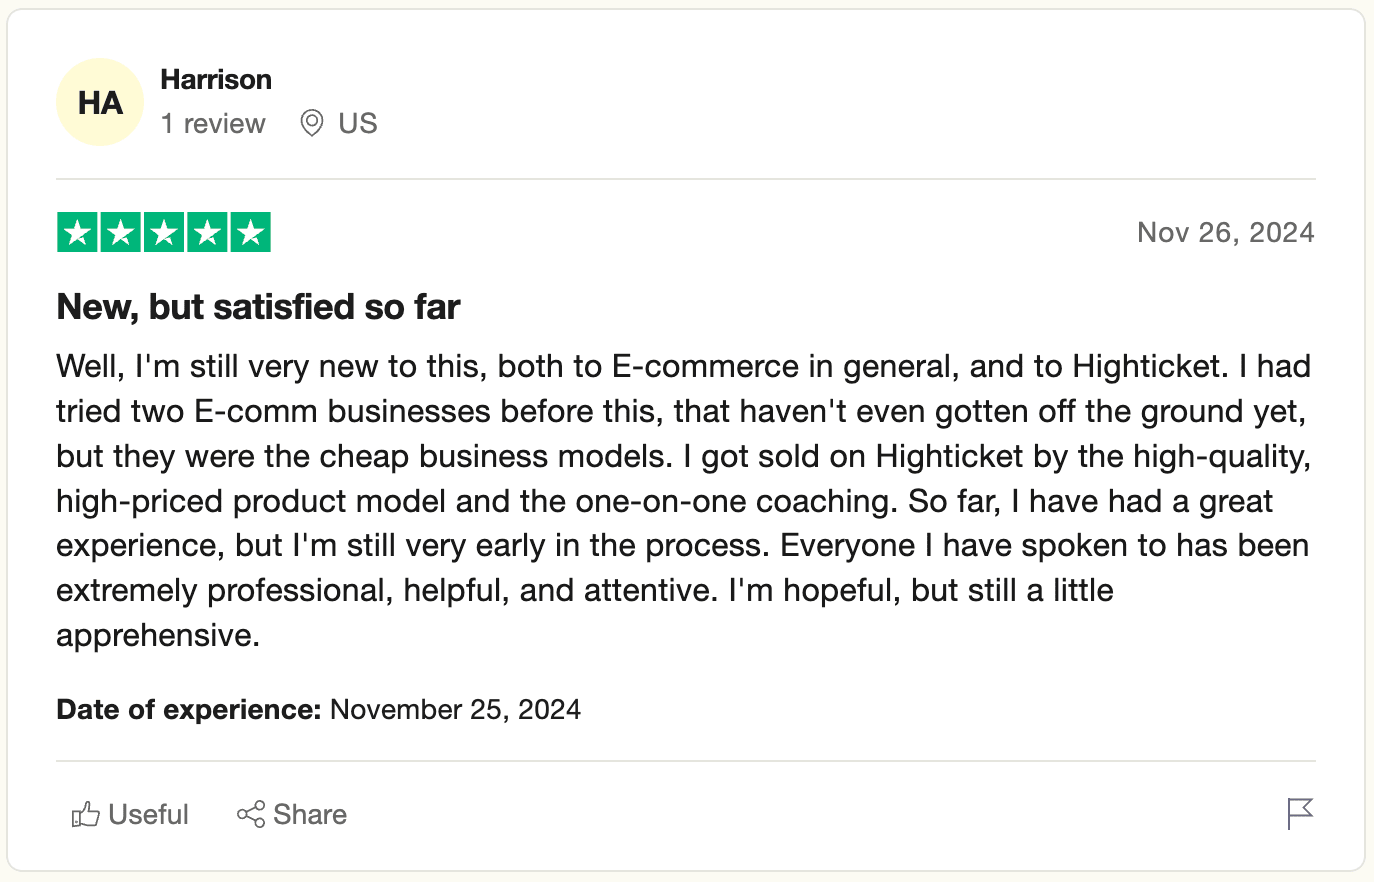Click the fourth green rating star
Viewport: 1374px width, 882px height.
(207, 233)
